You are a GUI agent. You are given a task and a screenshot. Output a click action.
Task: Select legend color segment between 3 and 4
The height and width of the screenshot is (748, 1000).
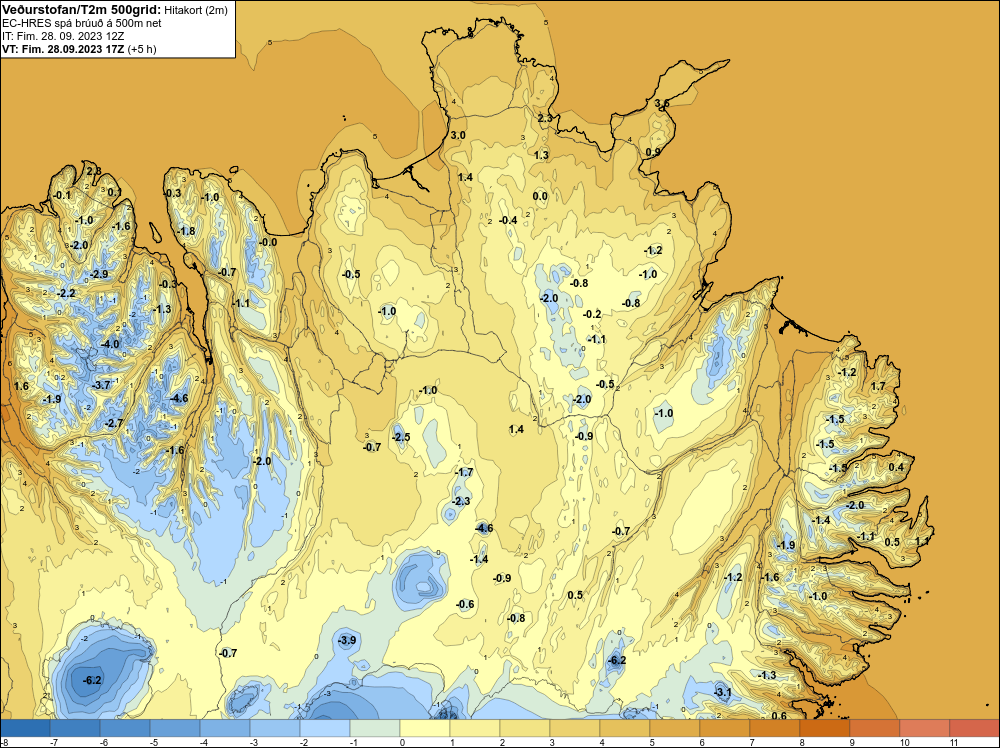click(575, 728)
